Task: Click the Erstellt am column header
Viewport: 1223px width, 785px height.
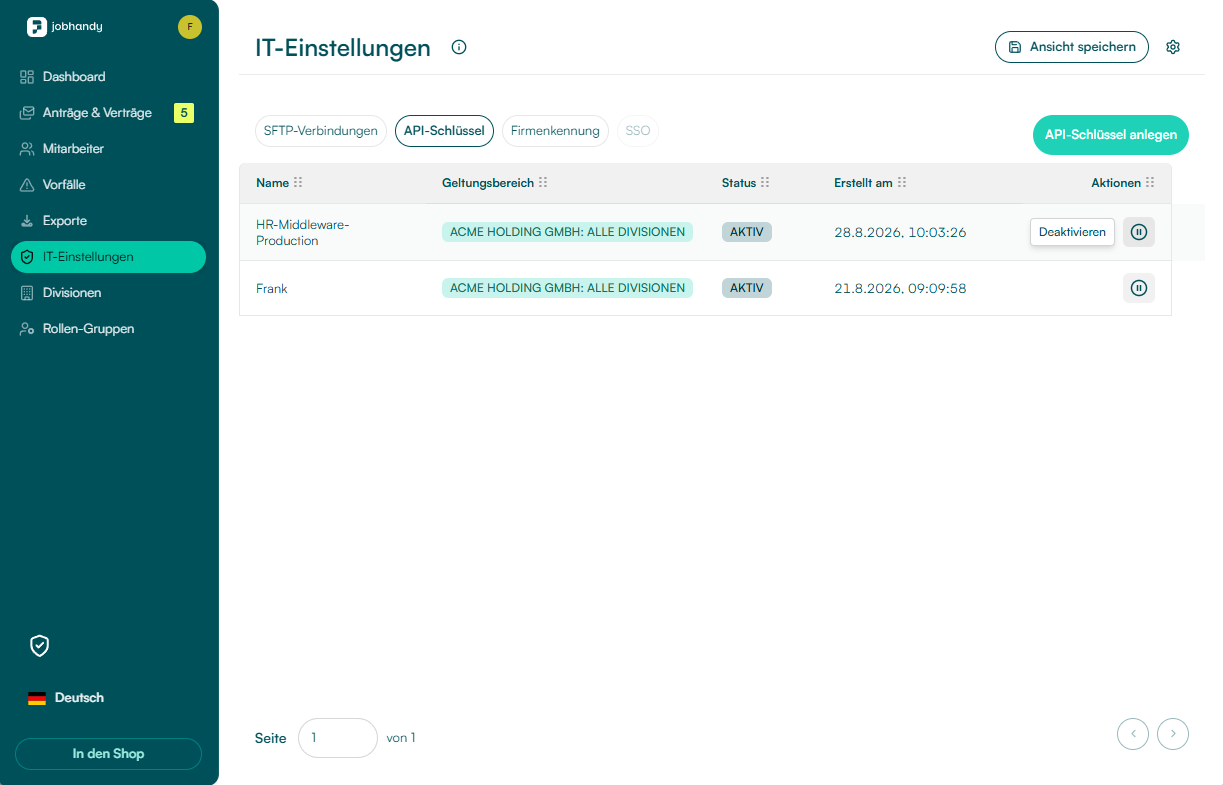Action: 863,183
